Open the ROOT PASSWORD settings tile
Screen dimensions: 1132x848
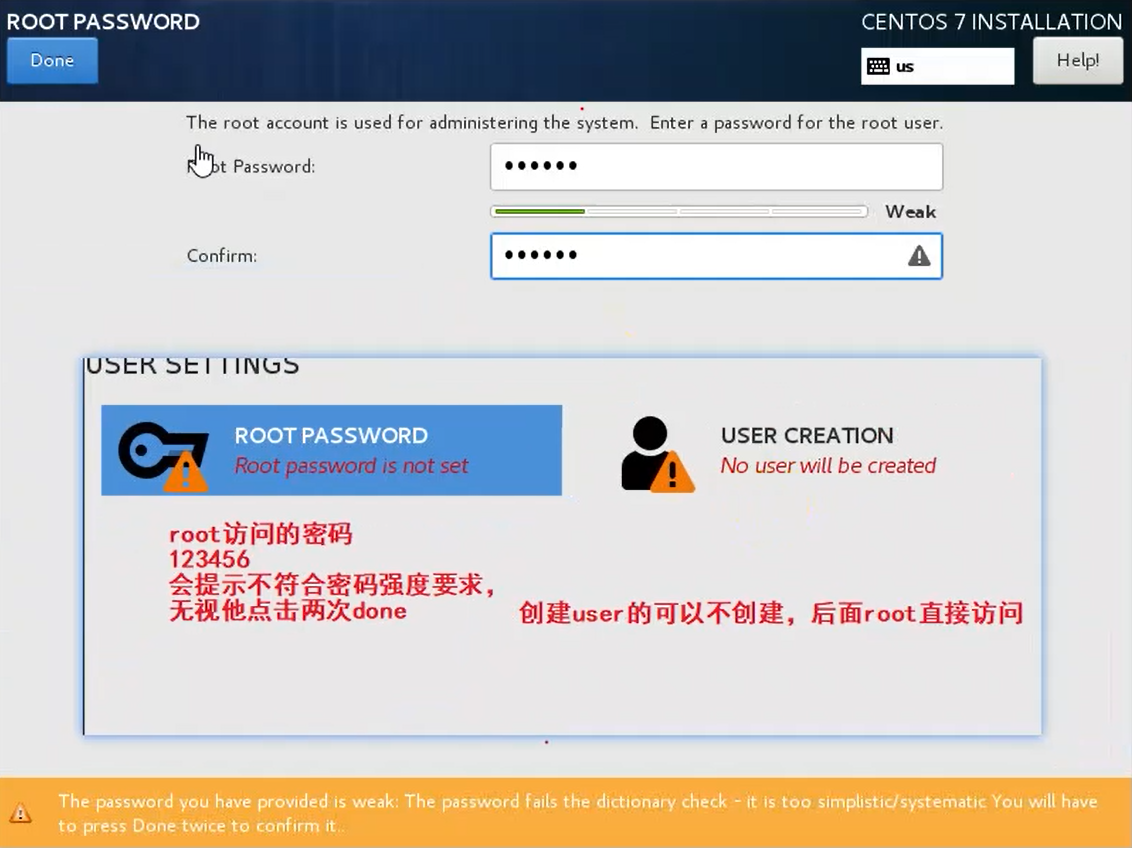click(331, 450)
